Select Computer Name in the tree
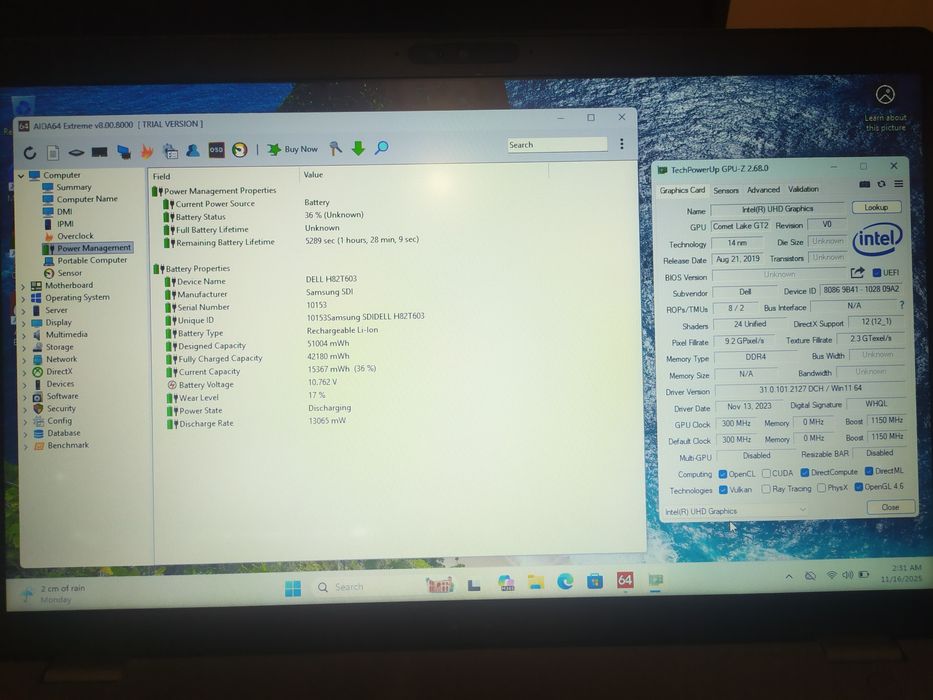Screen dimensions: 933x700 coord(87,199)
